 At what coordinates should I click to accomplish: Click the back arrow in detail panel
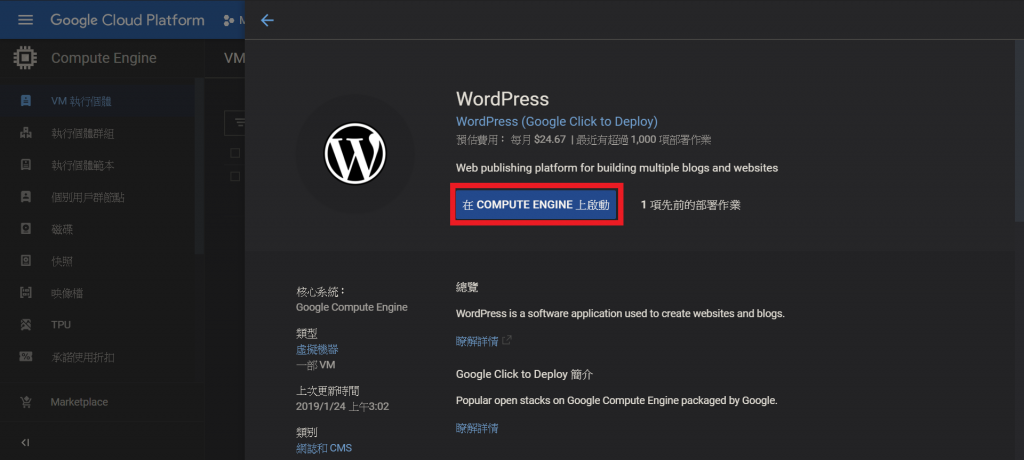click(267, 20)
